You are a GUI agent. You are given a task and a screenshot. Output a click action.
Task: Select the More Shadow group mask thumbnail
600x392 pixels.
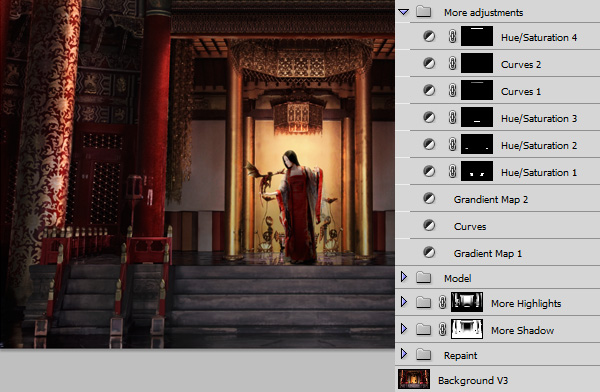click(467, 329)
